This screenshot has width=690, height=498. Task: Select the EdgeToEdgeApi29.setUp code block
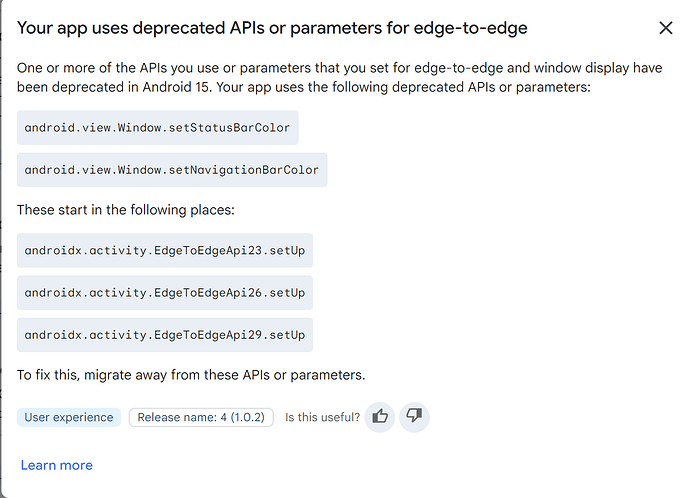(x=165, y=335)
